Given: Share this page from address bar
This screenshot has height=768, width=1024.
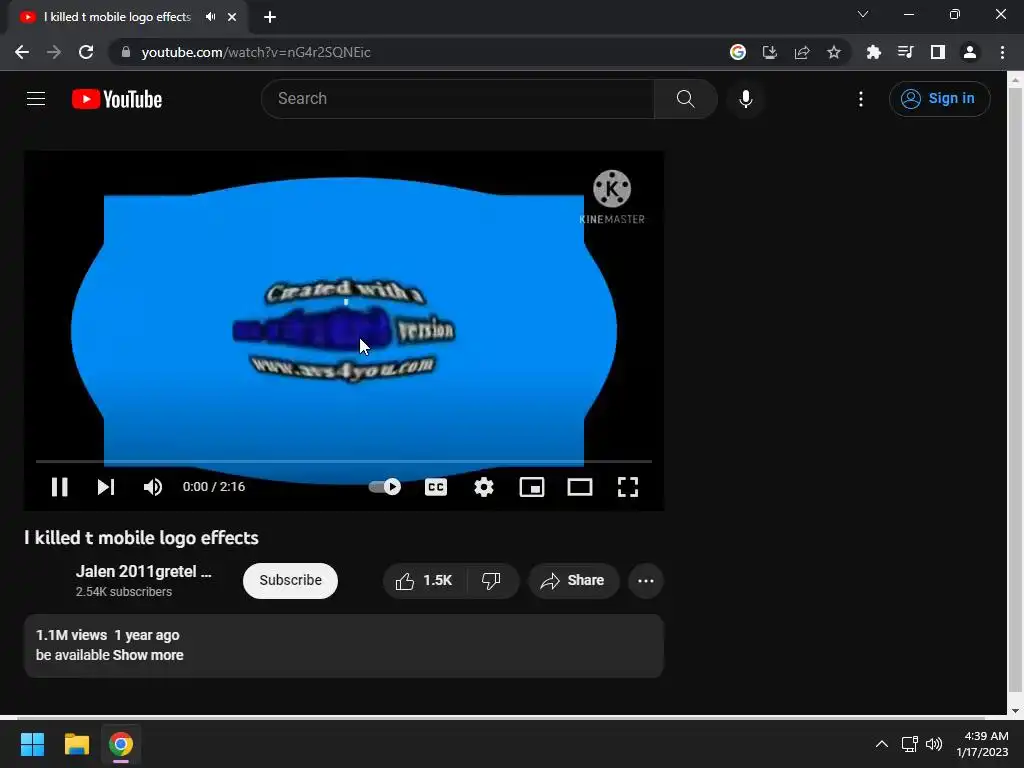Looking at the screenshot, I should tap(802, 52).
